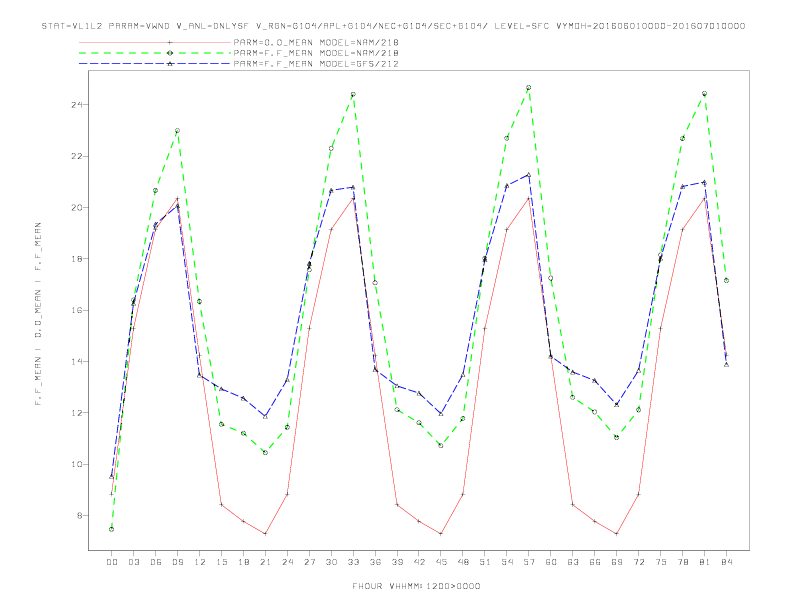
Task: Click x-axis tick label 57
Action: pos(529,562)
